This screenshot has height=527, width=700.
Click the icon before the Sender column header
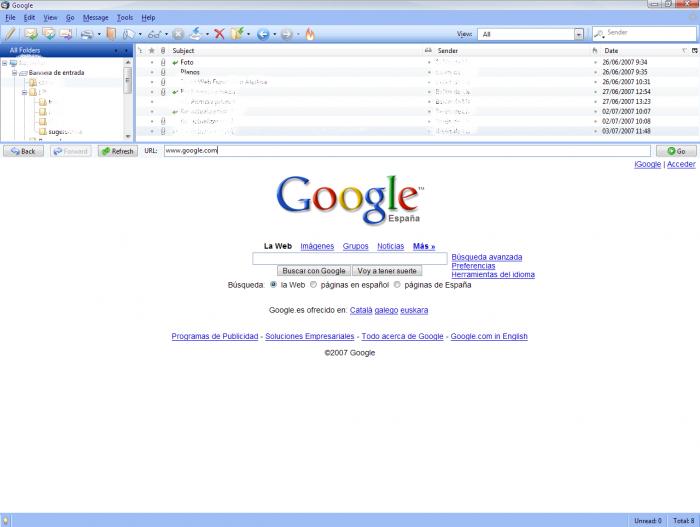(428, 50)
